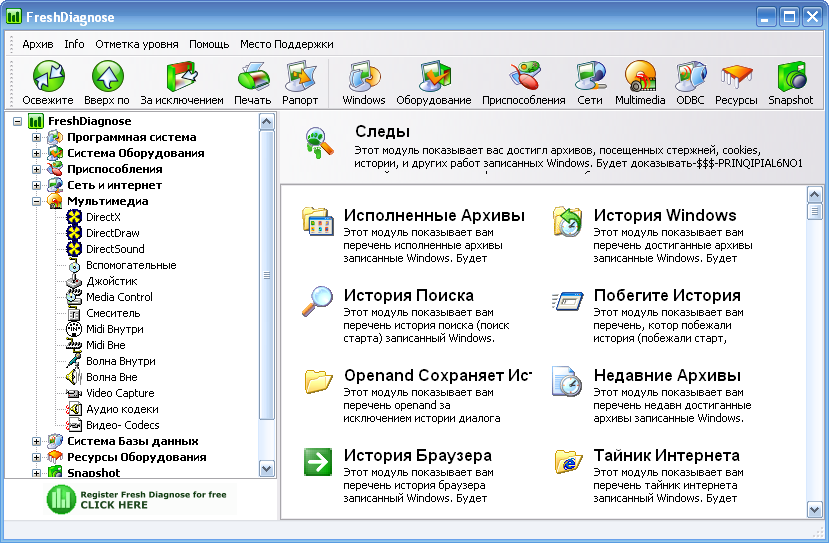Viewport: 829px width, 543px height.
Task: Select DirectSound tree item
Action: point(115,249)
